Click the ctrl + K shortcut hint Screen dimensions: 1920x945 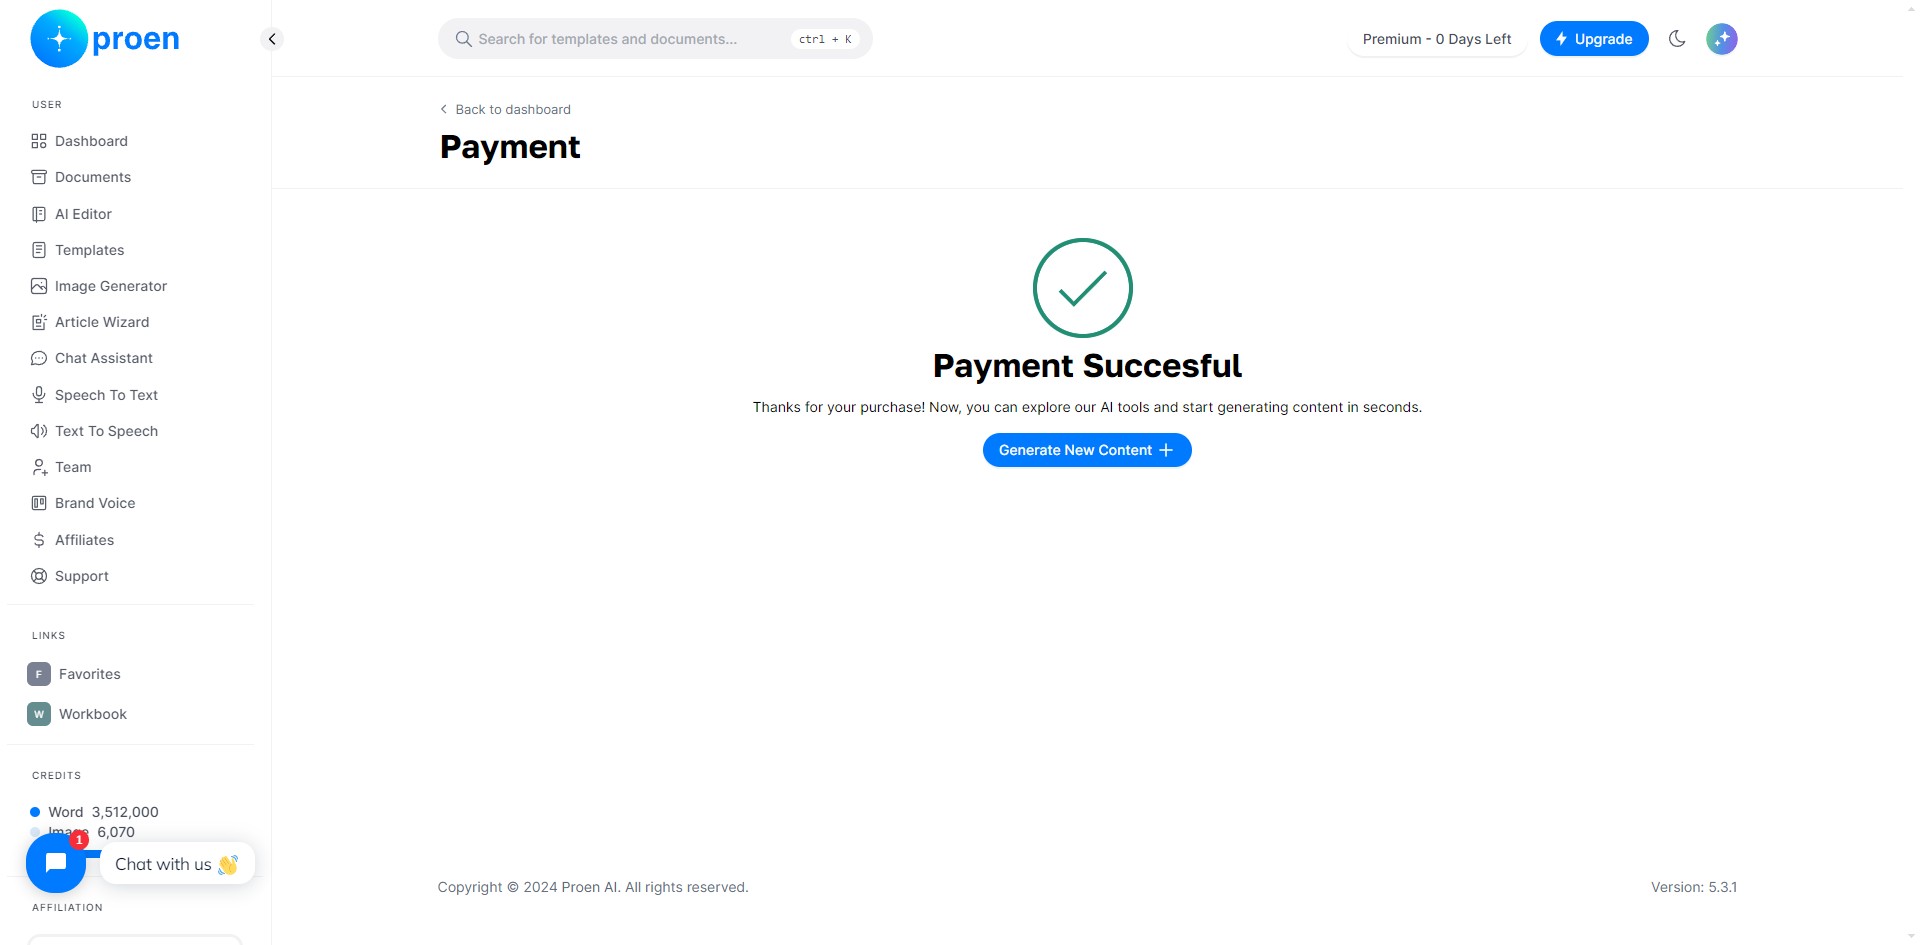(x=825, y=39)
